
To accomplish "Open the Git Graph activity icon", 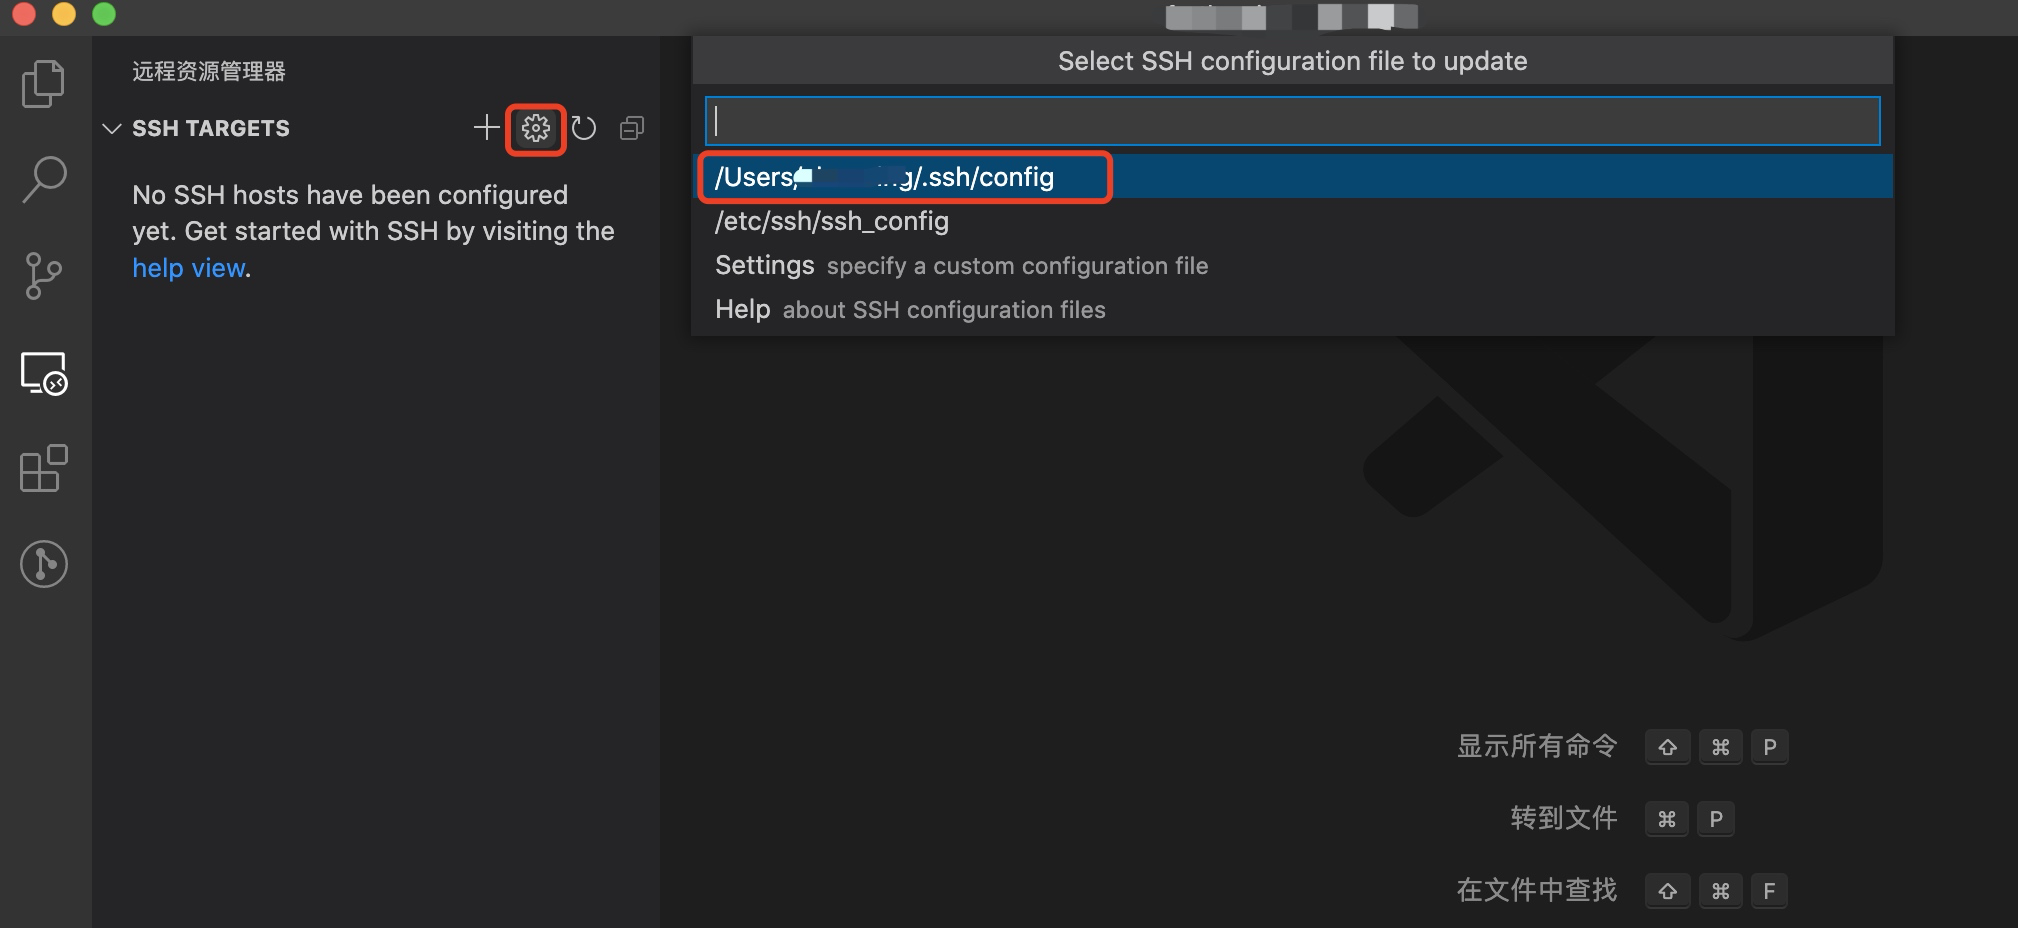I will point(44,564).
